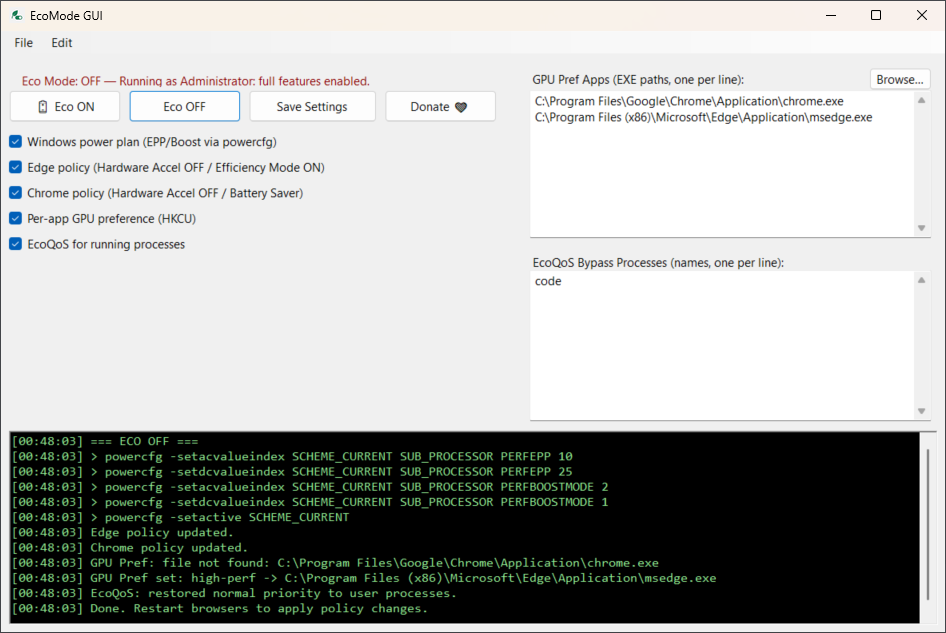Click Browse to add an EXE path
Screen dimensions: 946x633
click(899, 79)
